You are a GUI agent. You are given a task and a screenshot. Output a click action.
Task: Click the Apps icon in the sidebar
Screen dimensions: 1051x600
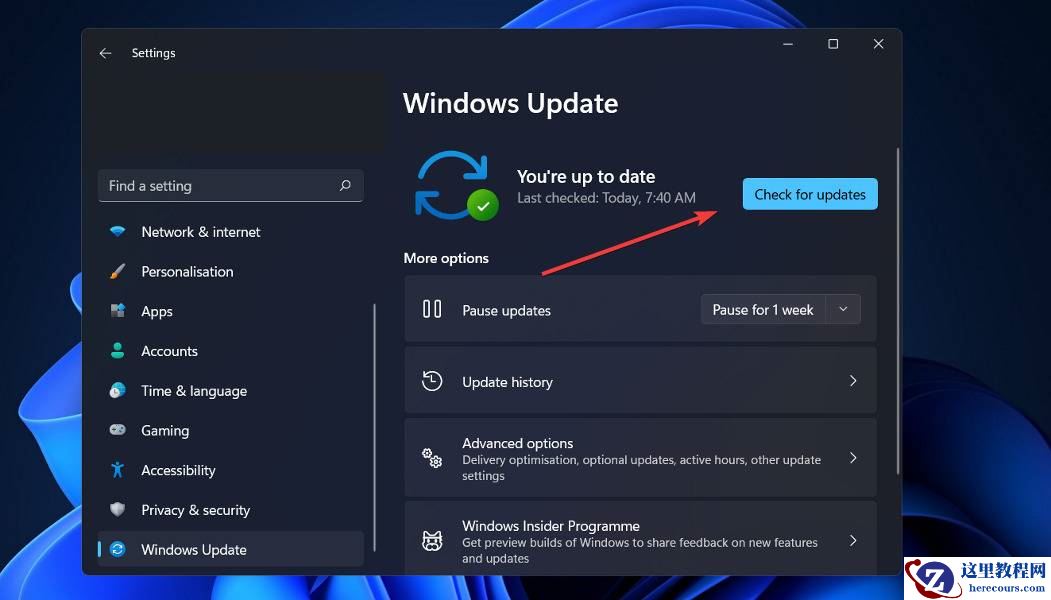(x=117, y=311)
